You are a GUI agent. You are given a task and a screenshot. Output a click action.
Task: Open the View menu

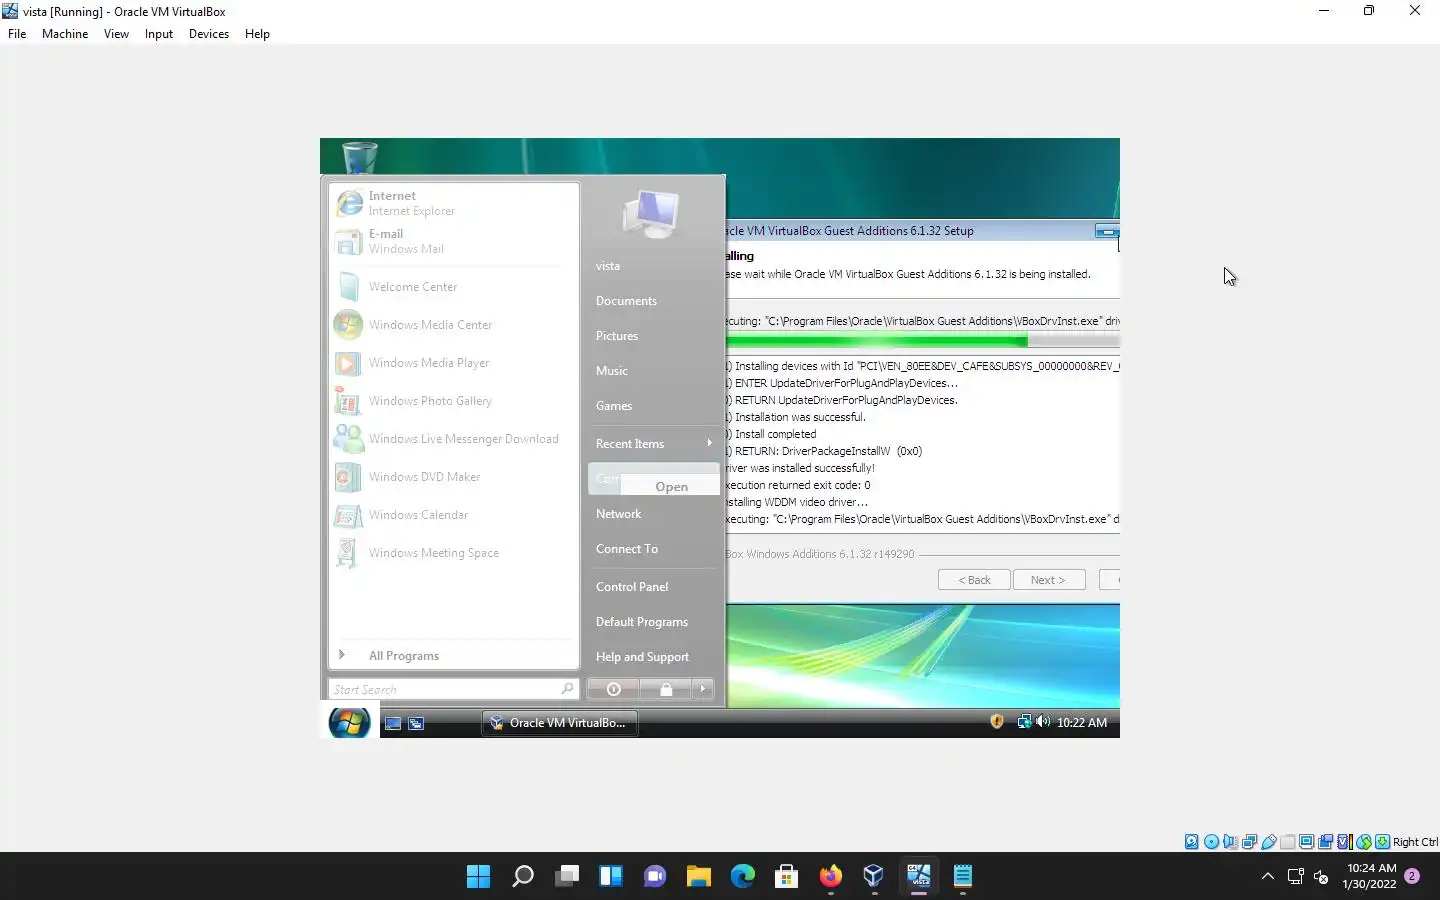[x=116, y=34]
